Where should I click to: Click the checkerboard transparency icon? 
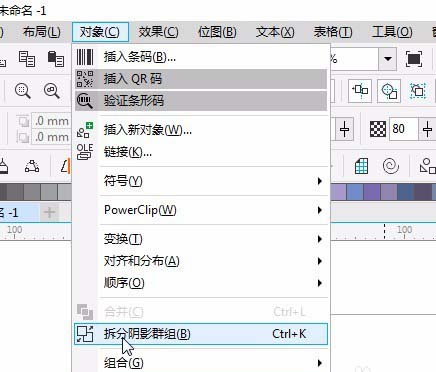378,129
